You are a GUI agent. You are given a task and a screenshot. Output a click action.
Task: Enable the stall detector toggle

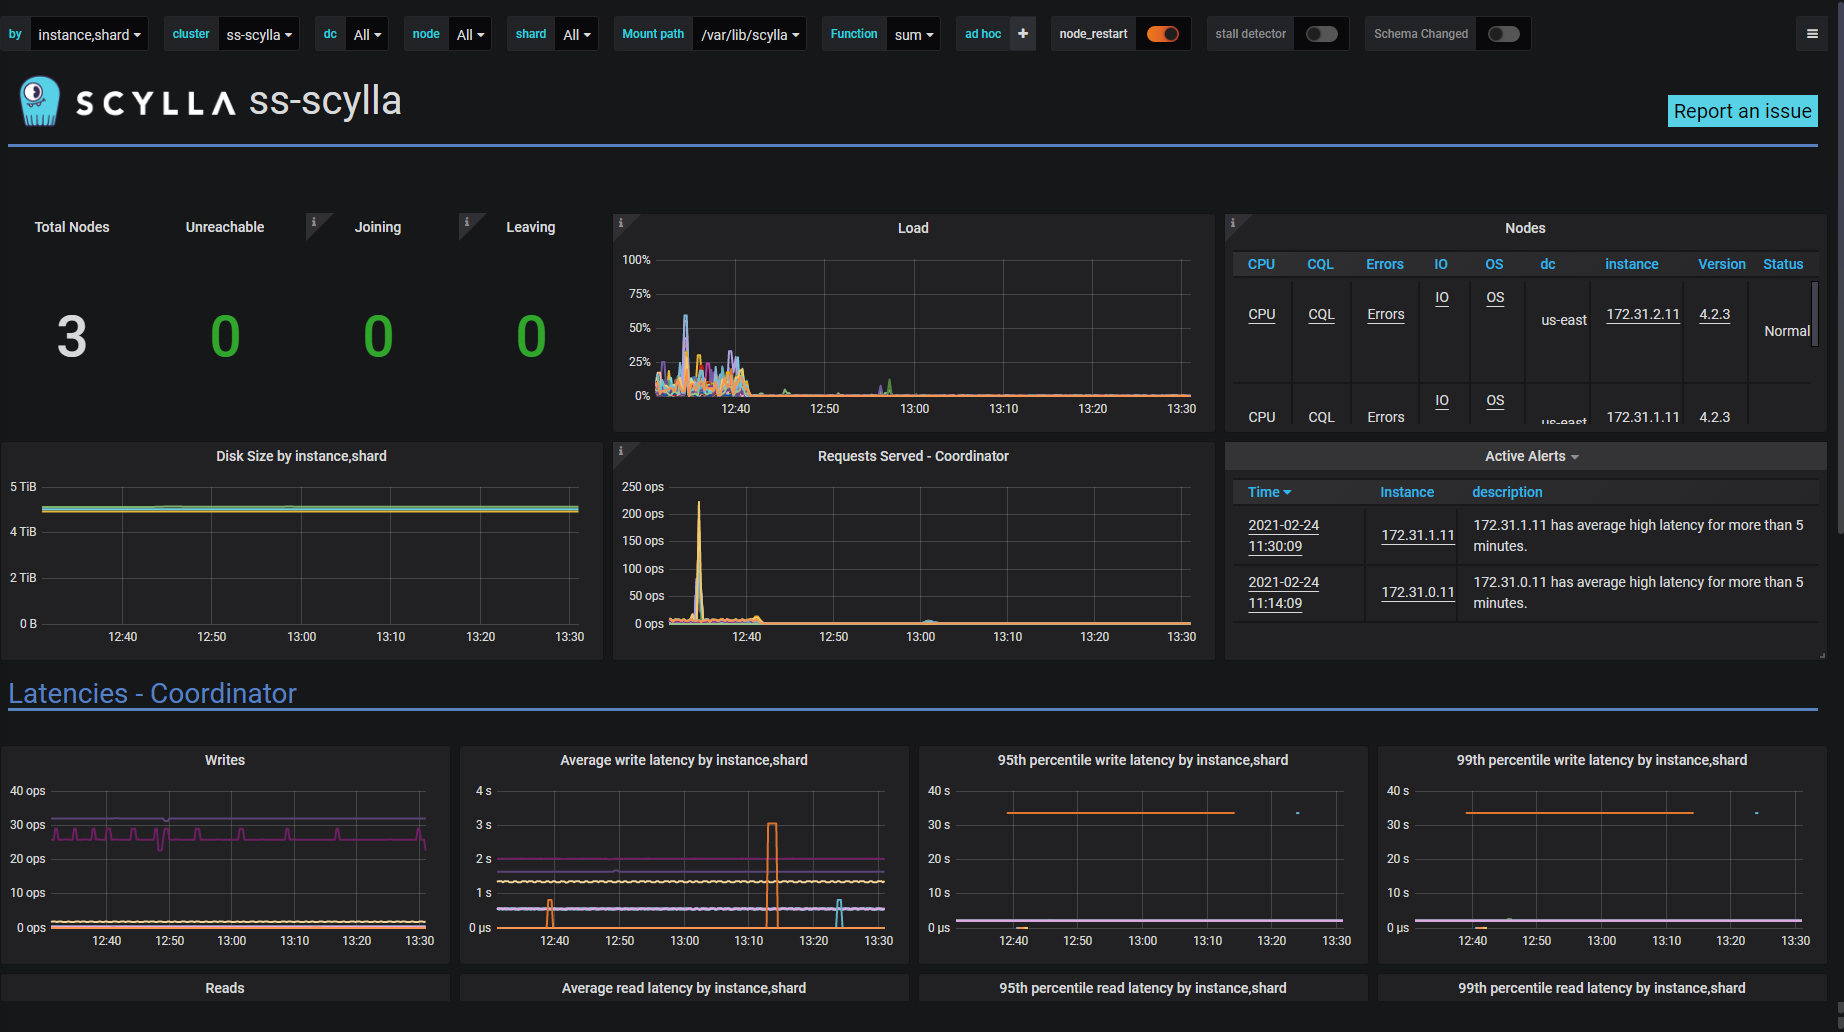1321,33
